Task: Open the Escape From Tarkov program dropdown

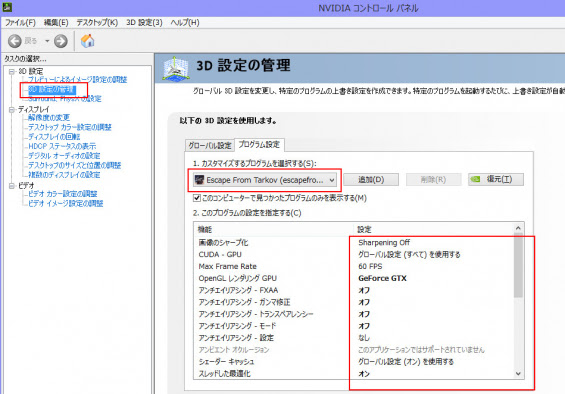Action: click(265, 180)
